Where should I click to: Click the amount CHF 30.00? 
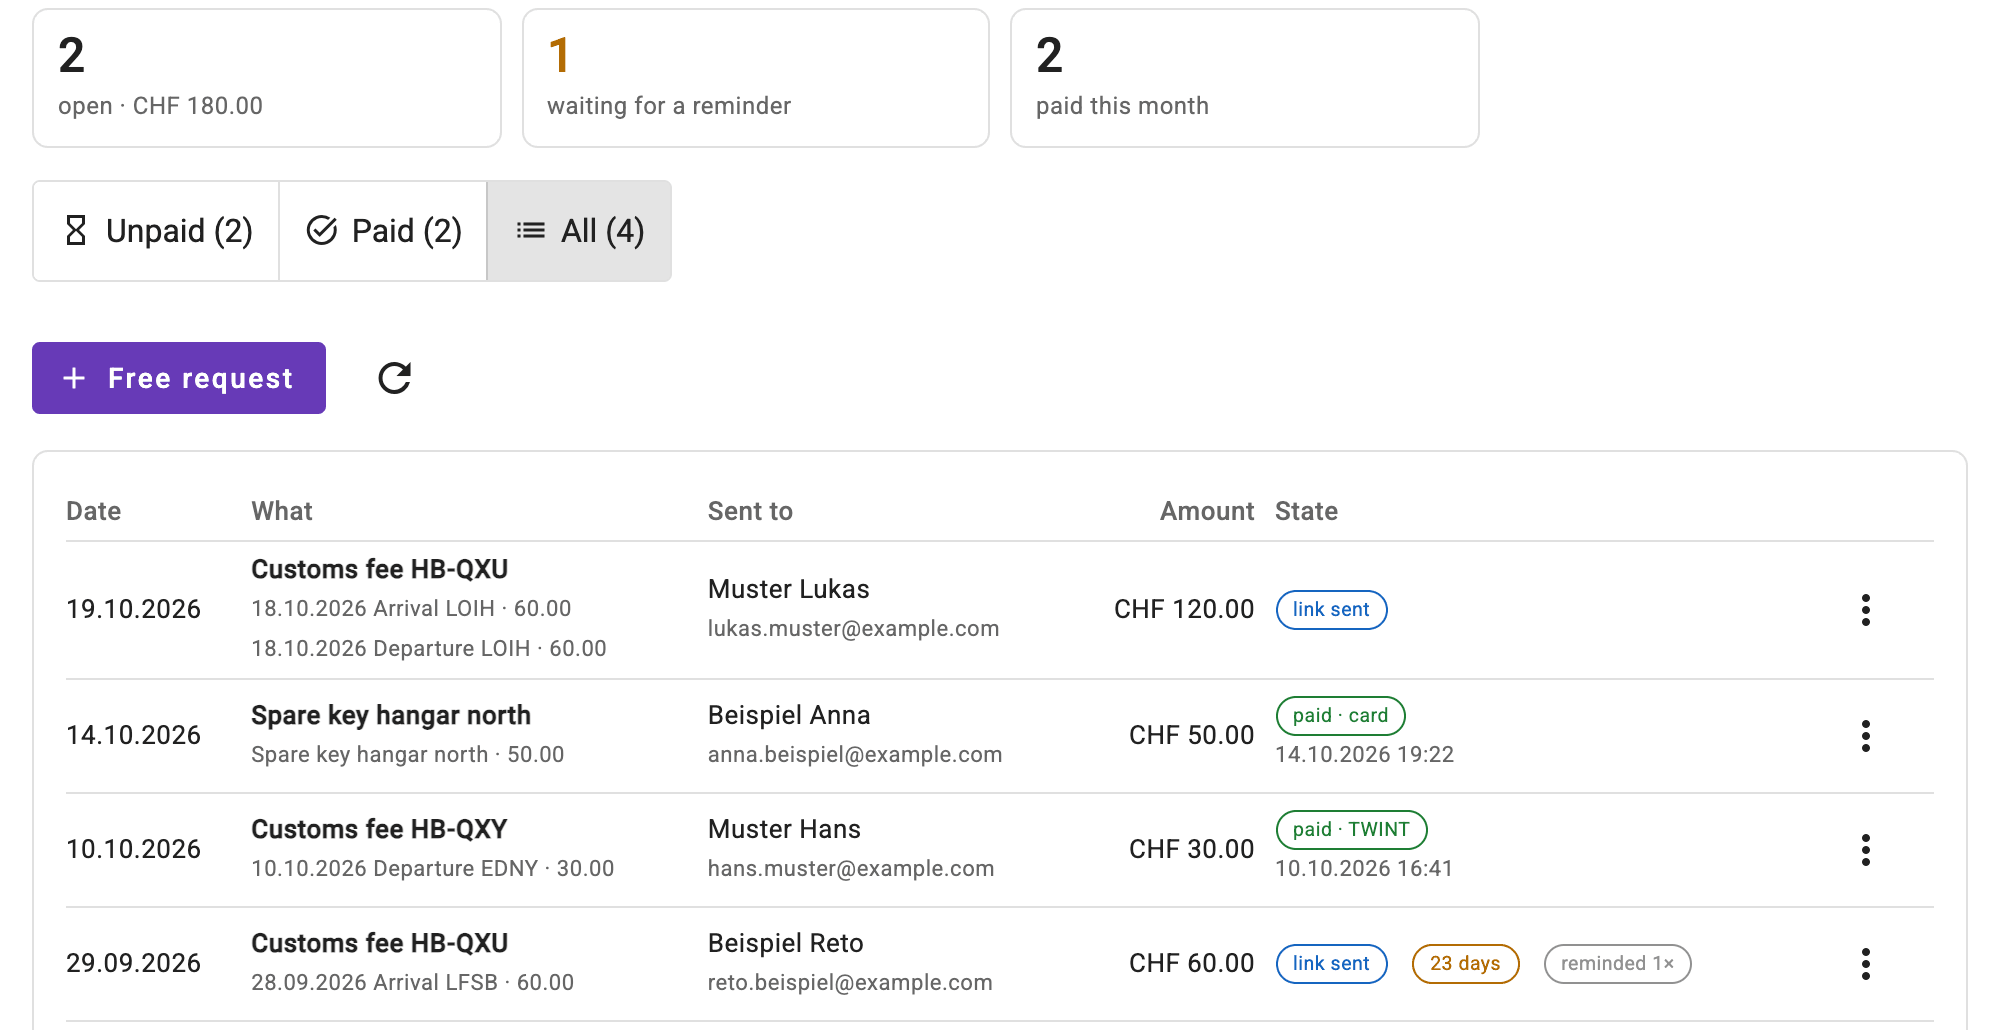pos(1192,850)
